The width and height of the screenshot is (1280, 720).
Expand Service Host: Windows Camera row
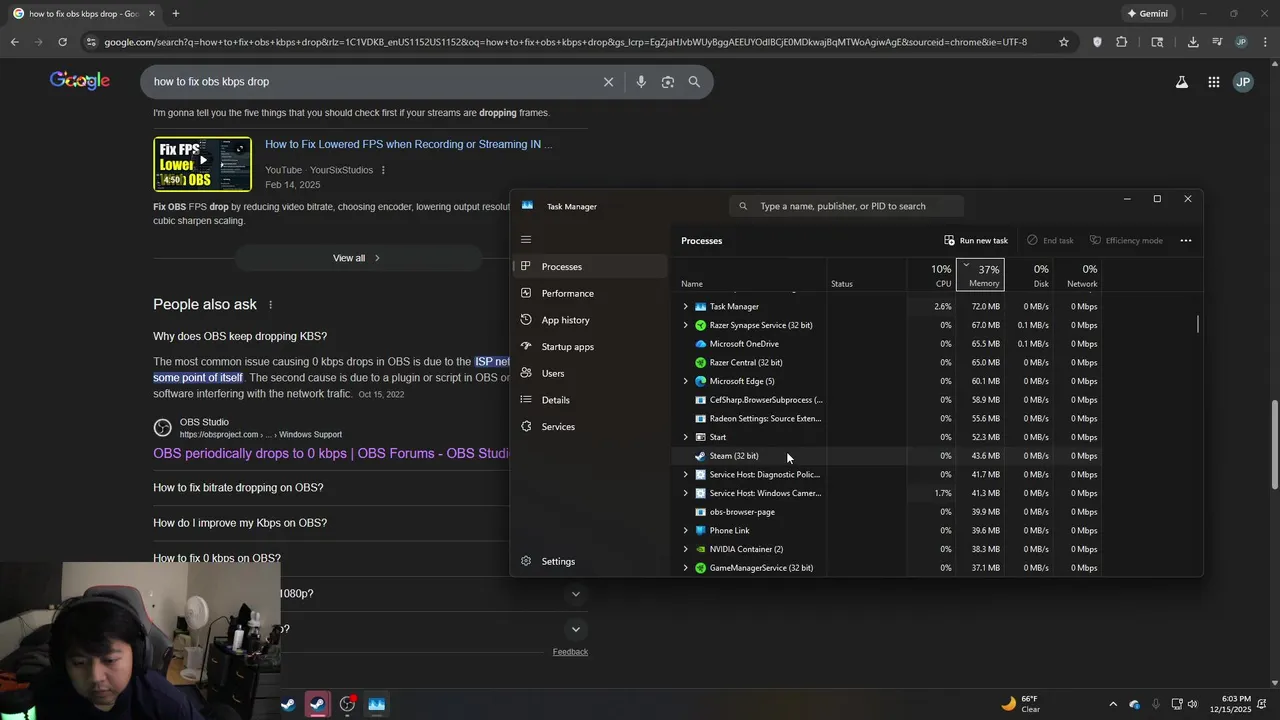(x=685, y=493)
